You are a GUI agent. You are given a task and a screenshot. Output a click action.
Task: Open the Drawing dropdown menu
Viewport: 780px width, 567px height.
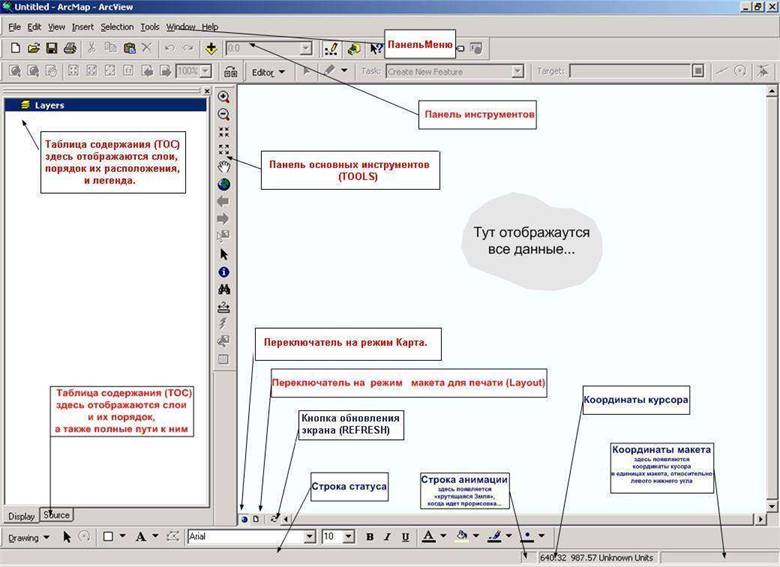tap(29, 537)
